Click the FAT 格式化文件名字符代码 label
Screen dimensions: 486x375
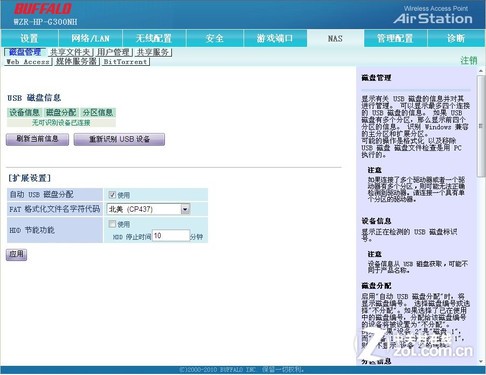point(55,209)
